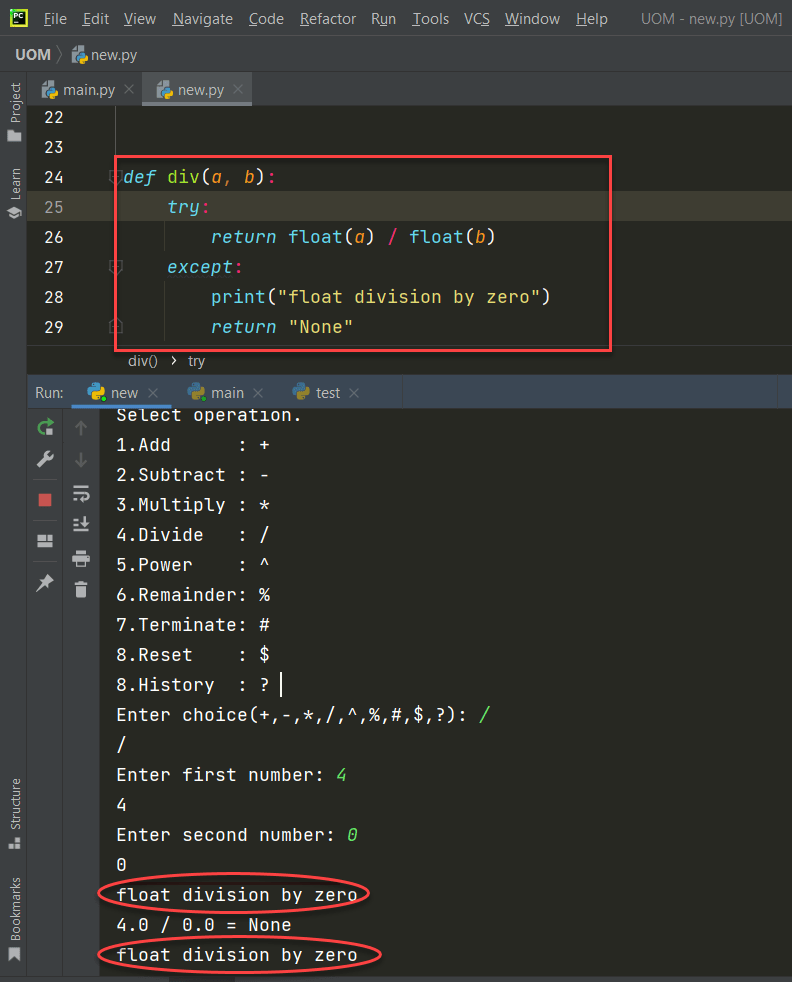Click console line 'Enter choice(+,-,*,/,^,%,#,$,?): /'
792x982 pixels.
(303, 715)
